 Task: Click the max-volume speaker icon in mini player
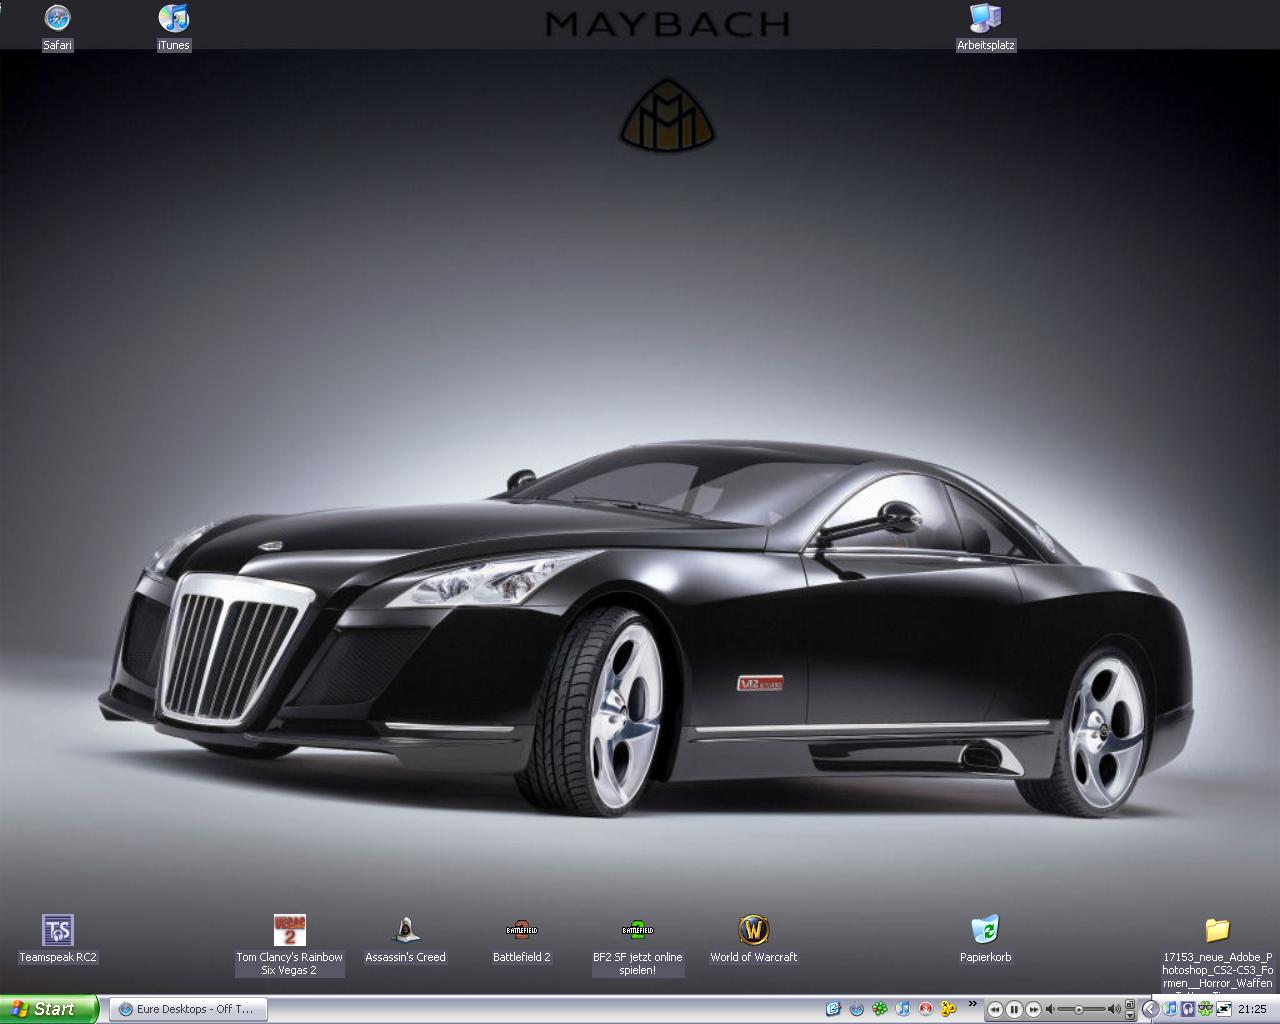coord(1114,1010)
